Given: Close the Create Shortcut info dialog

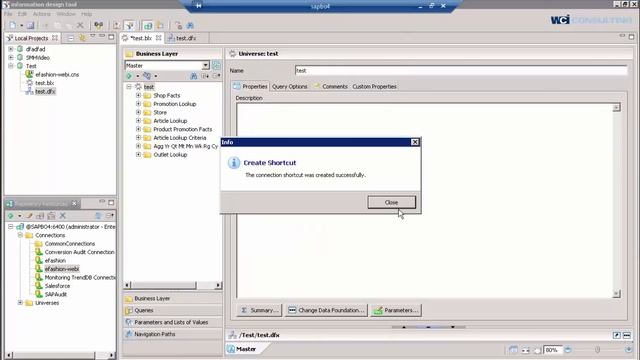Looking at the screenshot, I should tap(391, 202).
